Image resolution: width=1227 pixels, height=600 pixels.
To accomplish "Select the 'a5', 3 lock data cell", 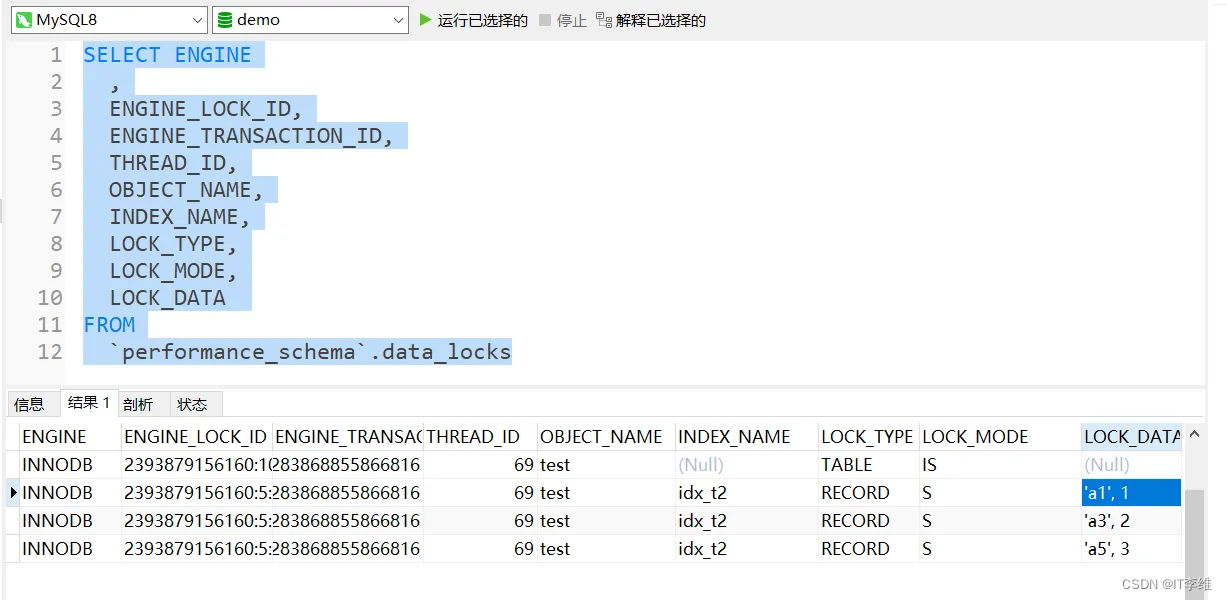I will pyautogui.click(x=1132, y=549).
